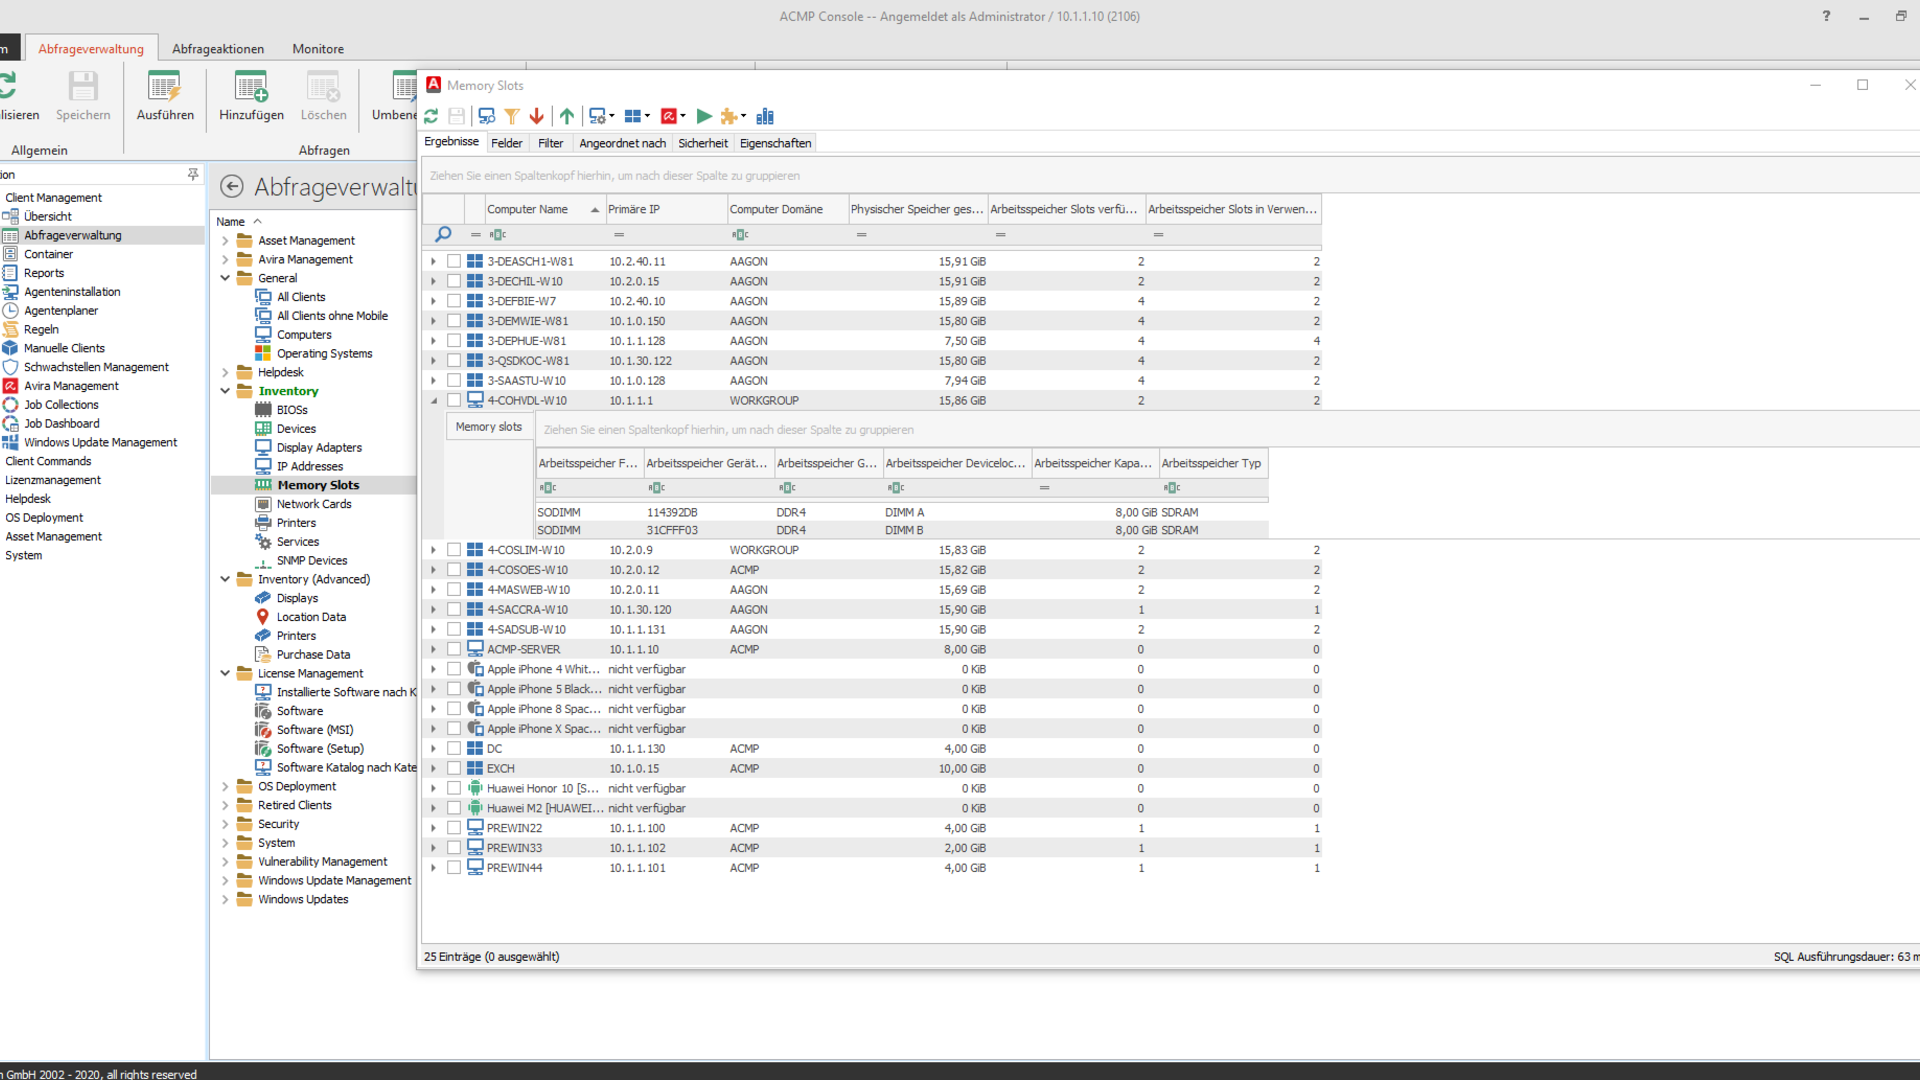Open Agentenplaner in the sidebar
The image size is (1920, 1080).
pos(61,310)
